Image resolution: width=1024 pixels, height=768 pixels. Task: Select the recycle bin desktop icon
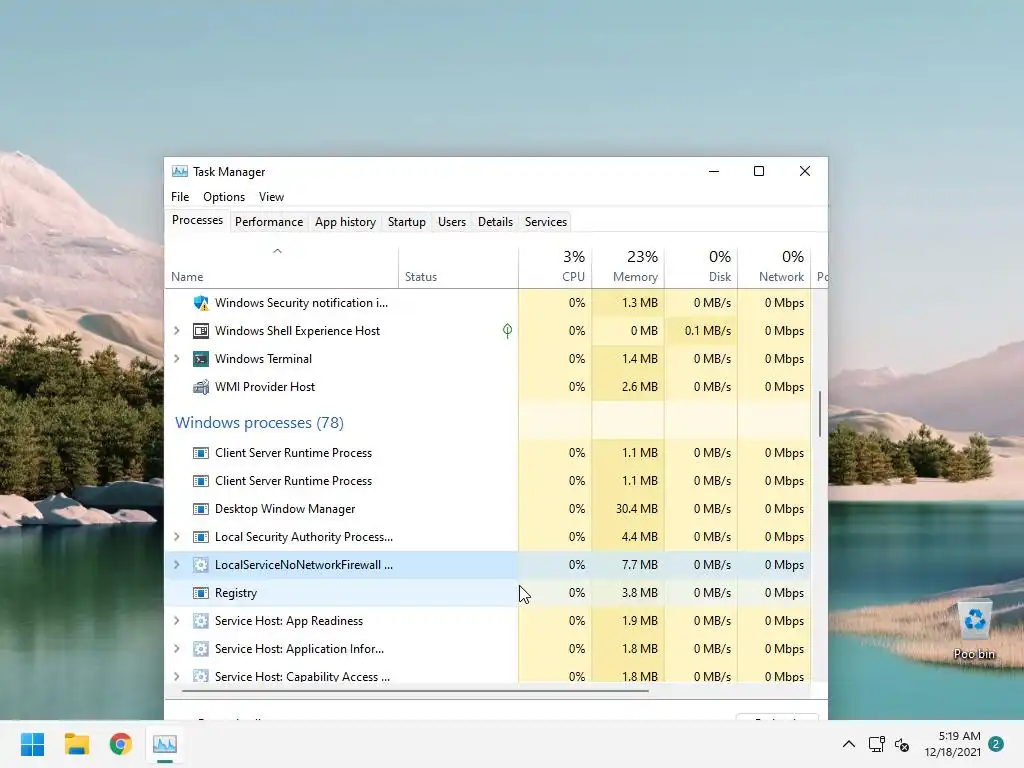974,631
